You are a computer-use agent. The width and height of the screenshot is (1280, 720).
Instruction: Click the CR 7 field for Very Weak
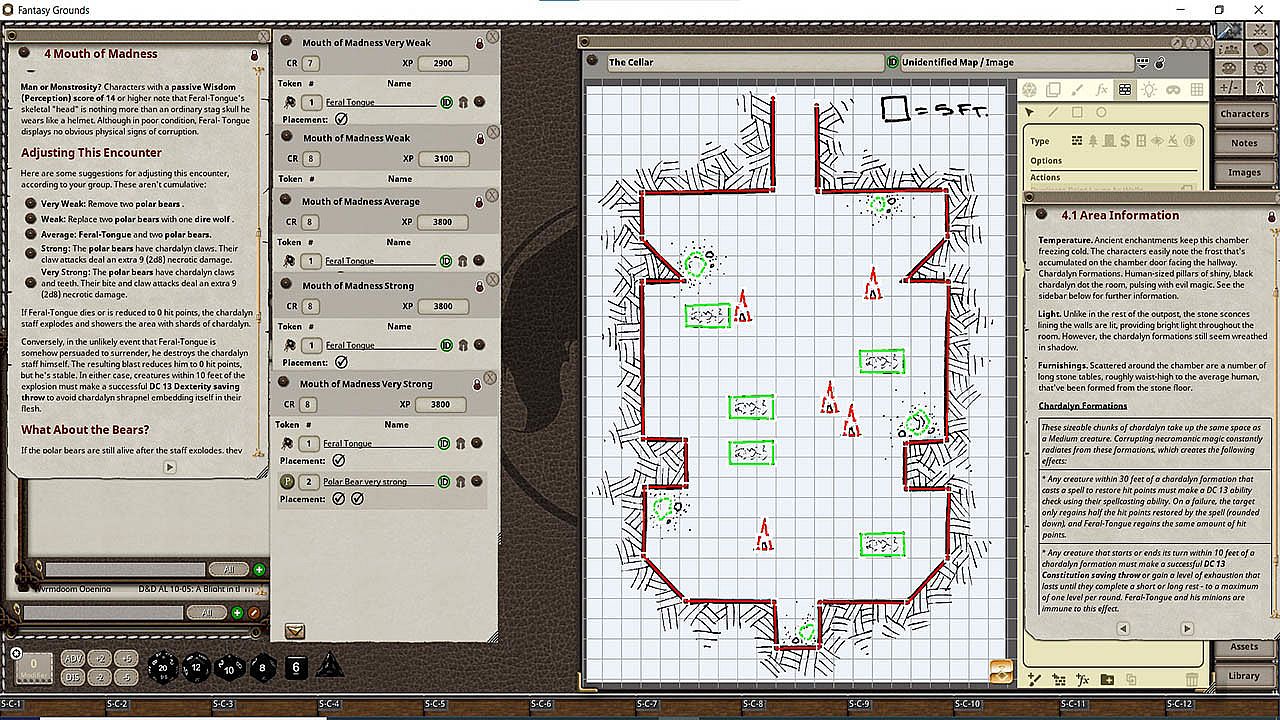point(311,63)
